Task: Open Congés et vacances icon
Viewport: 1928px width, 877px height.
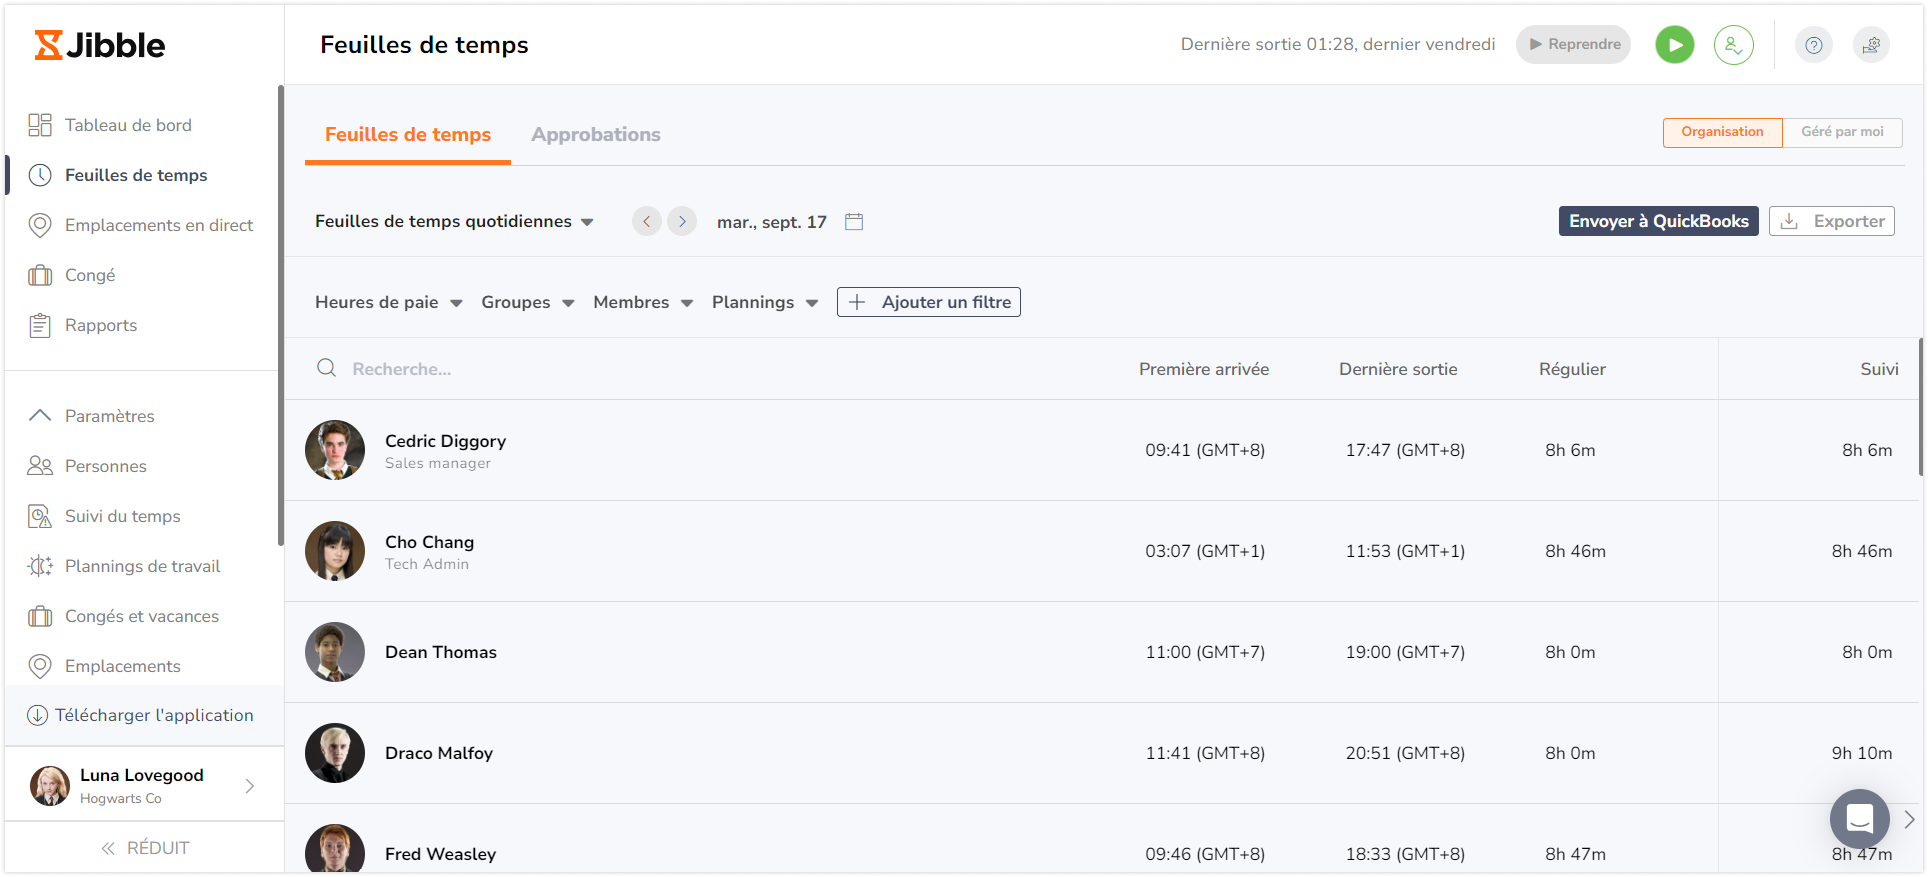Action: click(x=40, y=616)
